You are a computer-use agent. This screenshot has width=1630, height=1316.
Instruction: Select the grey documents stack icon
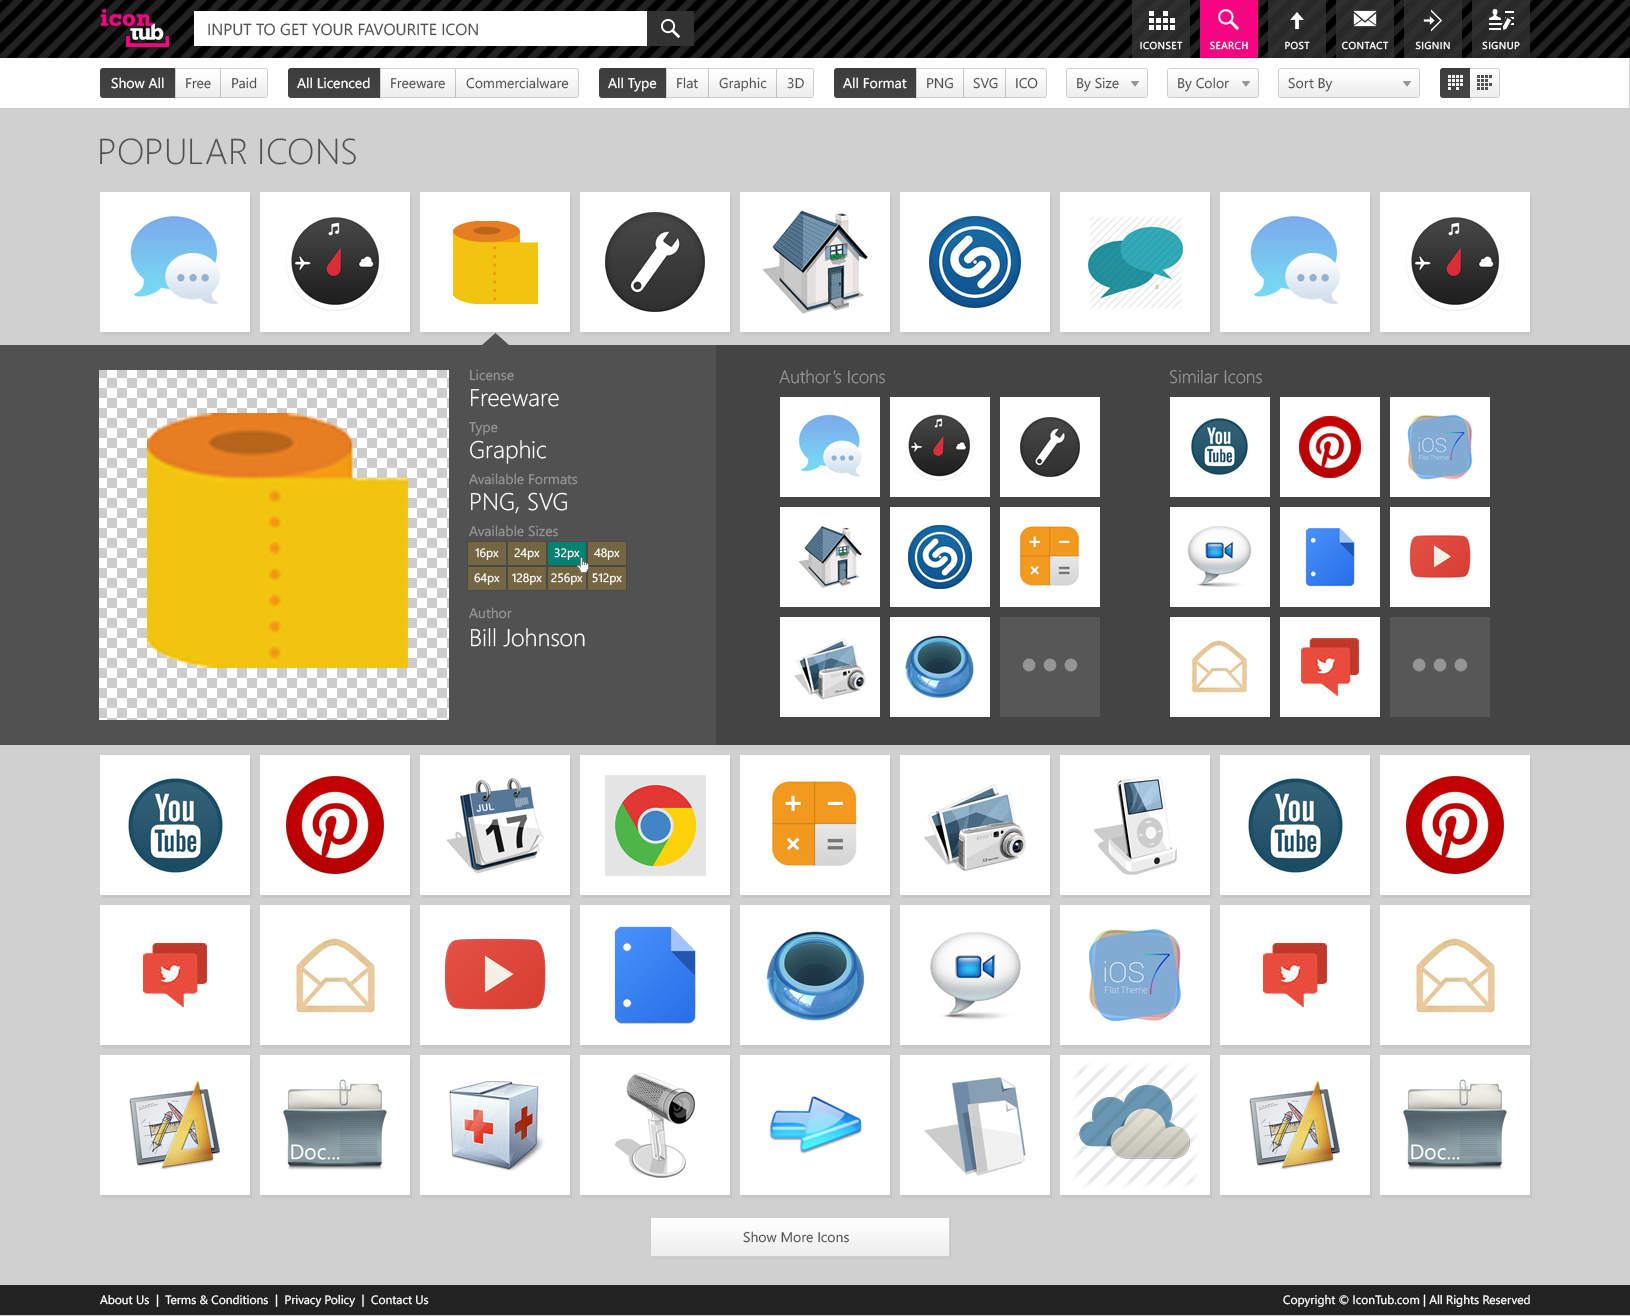[x=975, y=1125]
